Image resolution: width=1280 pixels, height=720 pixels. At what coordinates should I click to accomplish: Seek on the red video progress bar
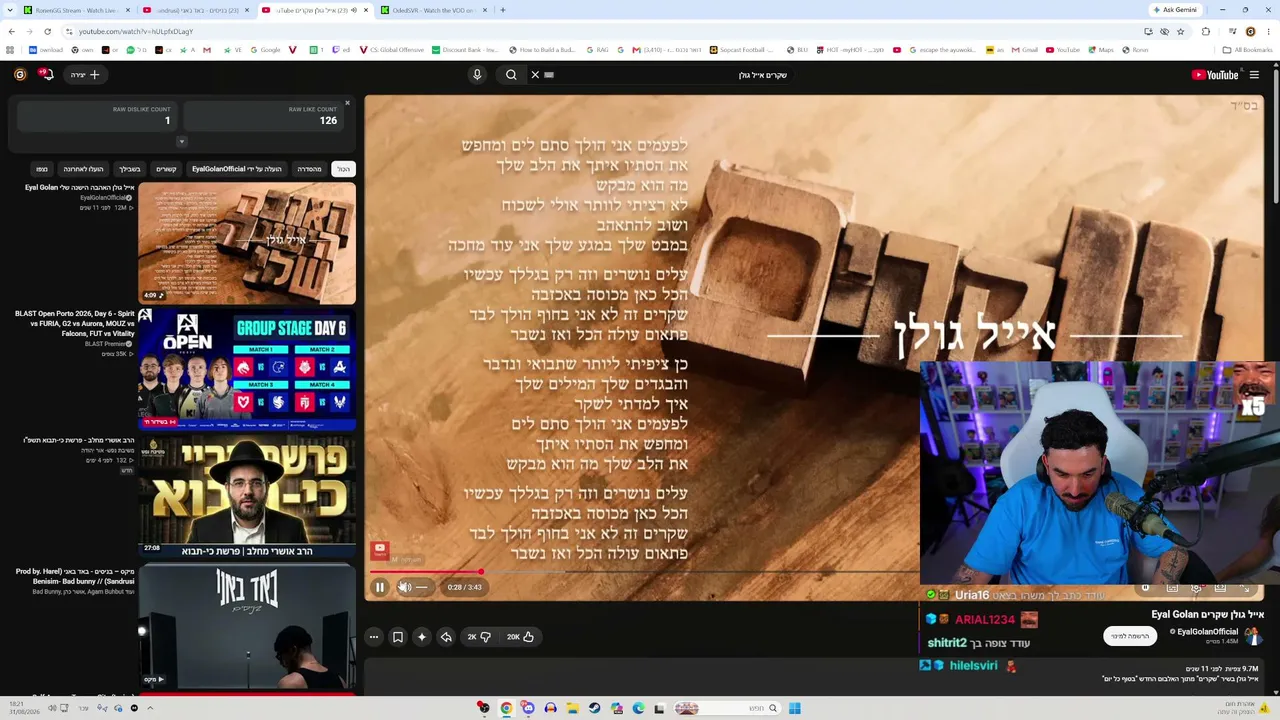[x=644, y=572]
